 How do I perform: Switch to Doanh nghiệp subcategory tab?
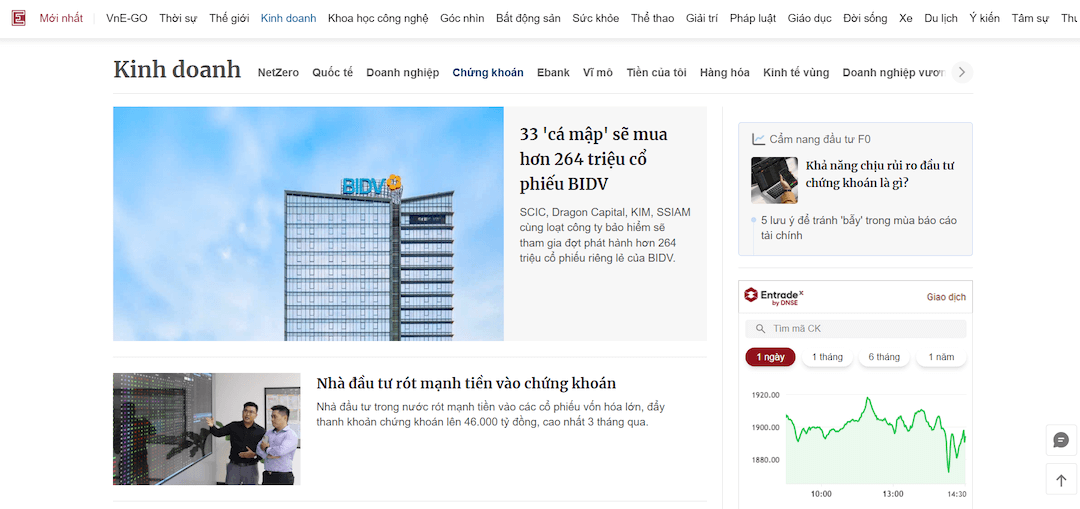402,72
